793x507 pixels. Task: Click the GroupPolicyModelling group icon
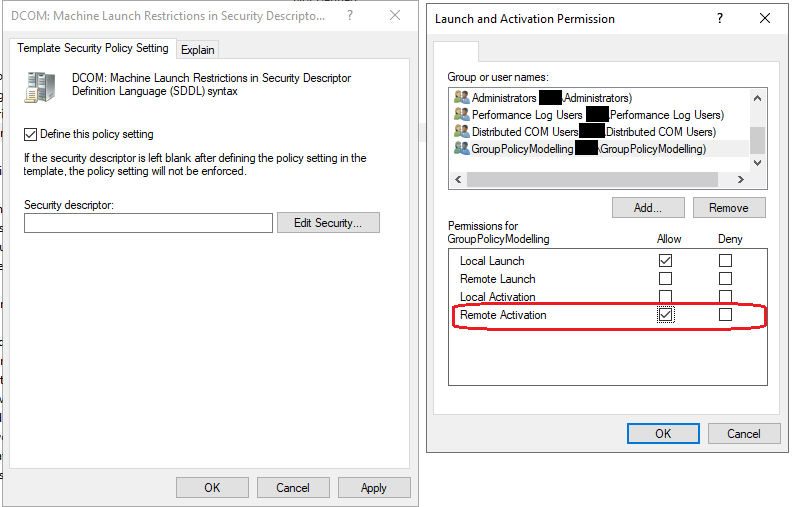tap(461, 148)
